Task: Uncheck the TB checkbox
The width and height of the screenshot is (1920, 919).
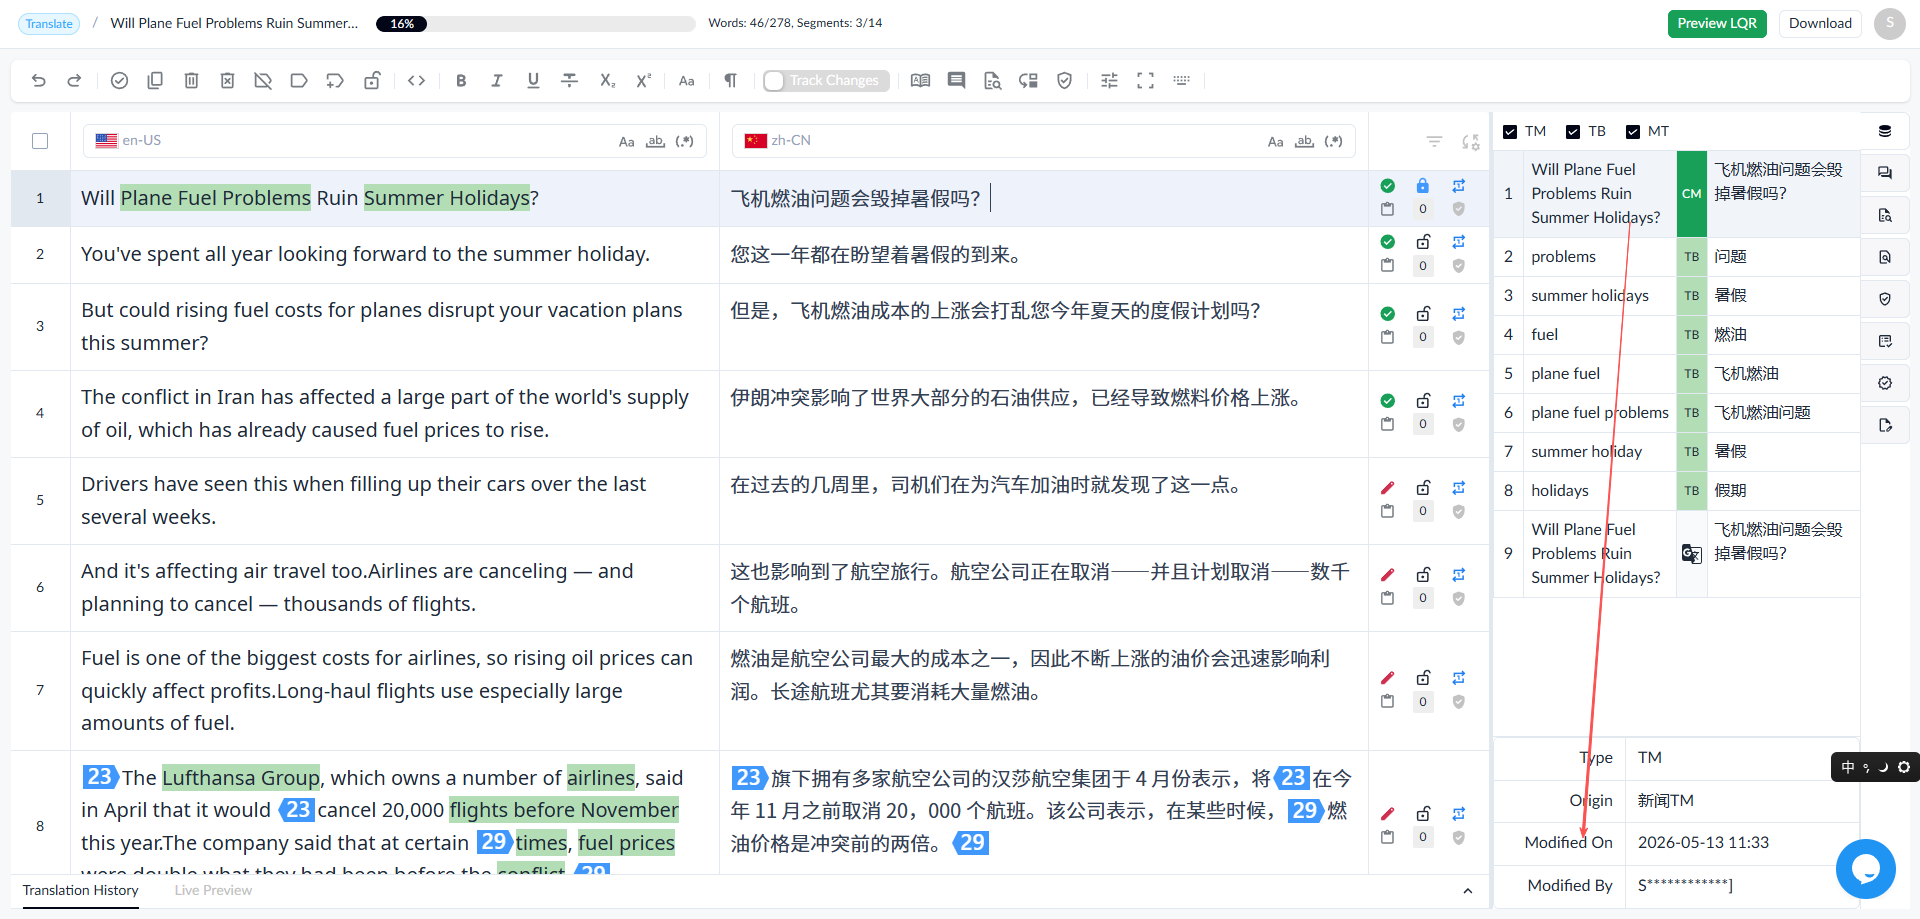Action: tap(1573, 132)
